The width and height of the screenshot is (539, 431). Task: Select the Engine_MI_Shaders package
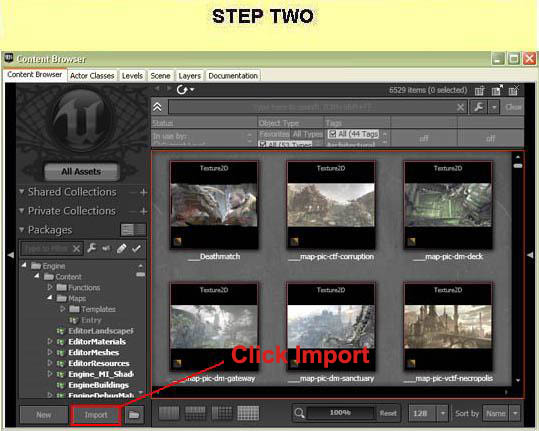101,374
